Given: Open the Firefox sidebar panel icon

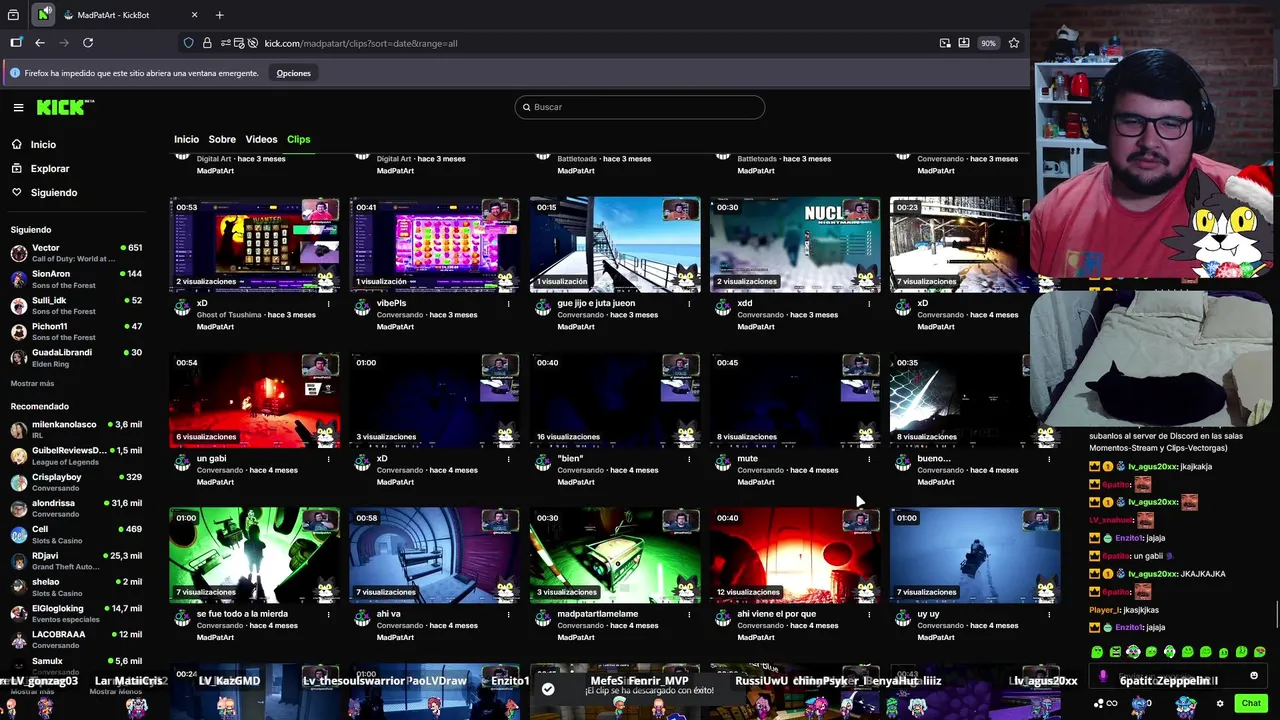Looking at the screenshot, I should [x=16, y=43].
